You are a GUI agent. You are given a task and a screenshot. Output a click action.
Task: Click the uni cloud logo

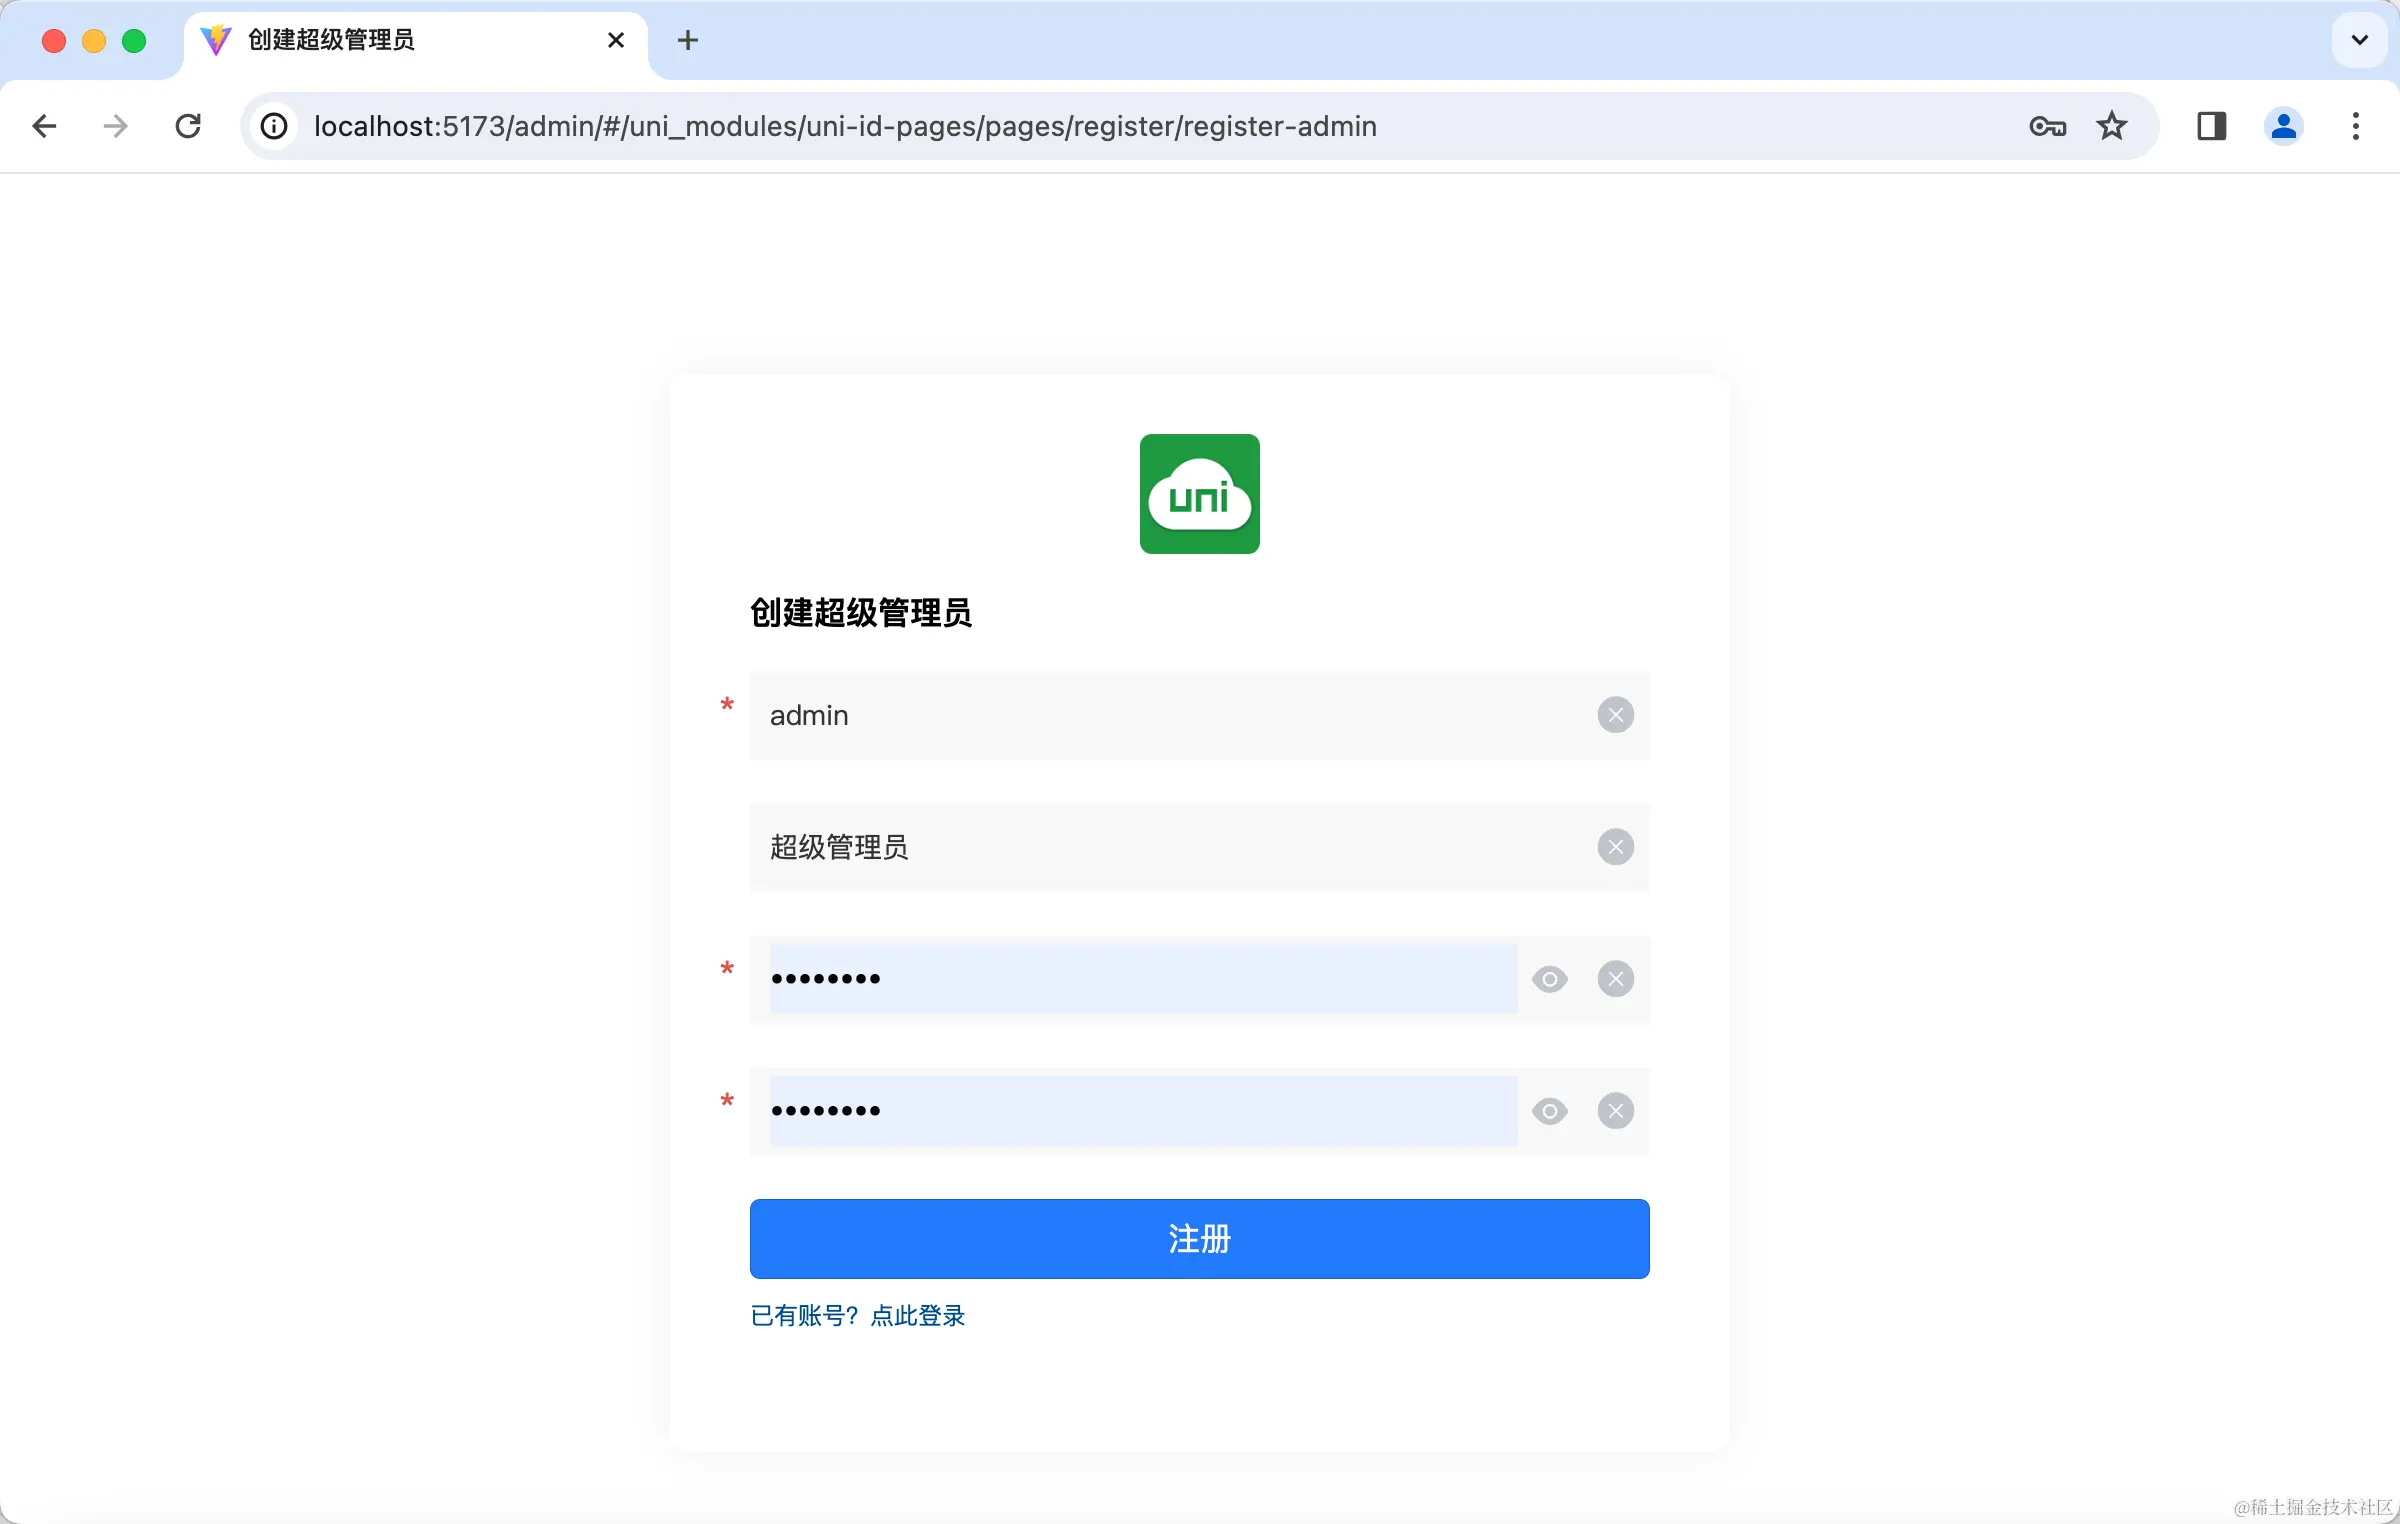1199,494
